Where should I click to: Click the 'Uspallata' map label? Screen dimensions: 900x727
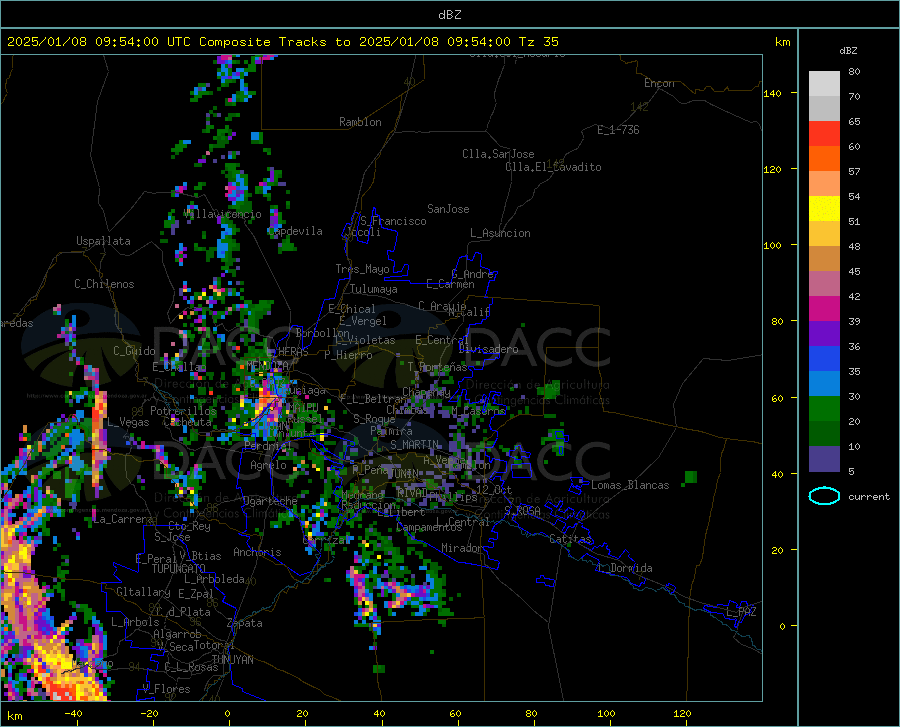(103, 241)
